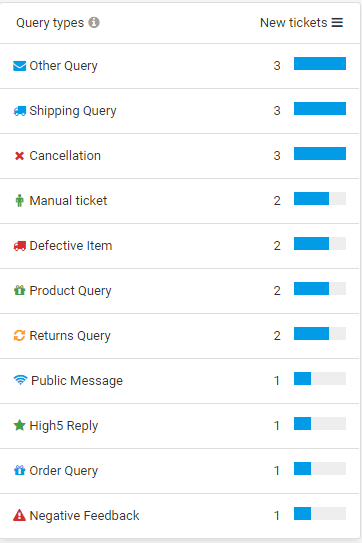Click the green star High5 Reply icon
The height and width of the screenshot is (543, 362).
point(19,425)
